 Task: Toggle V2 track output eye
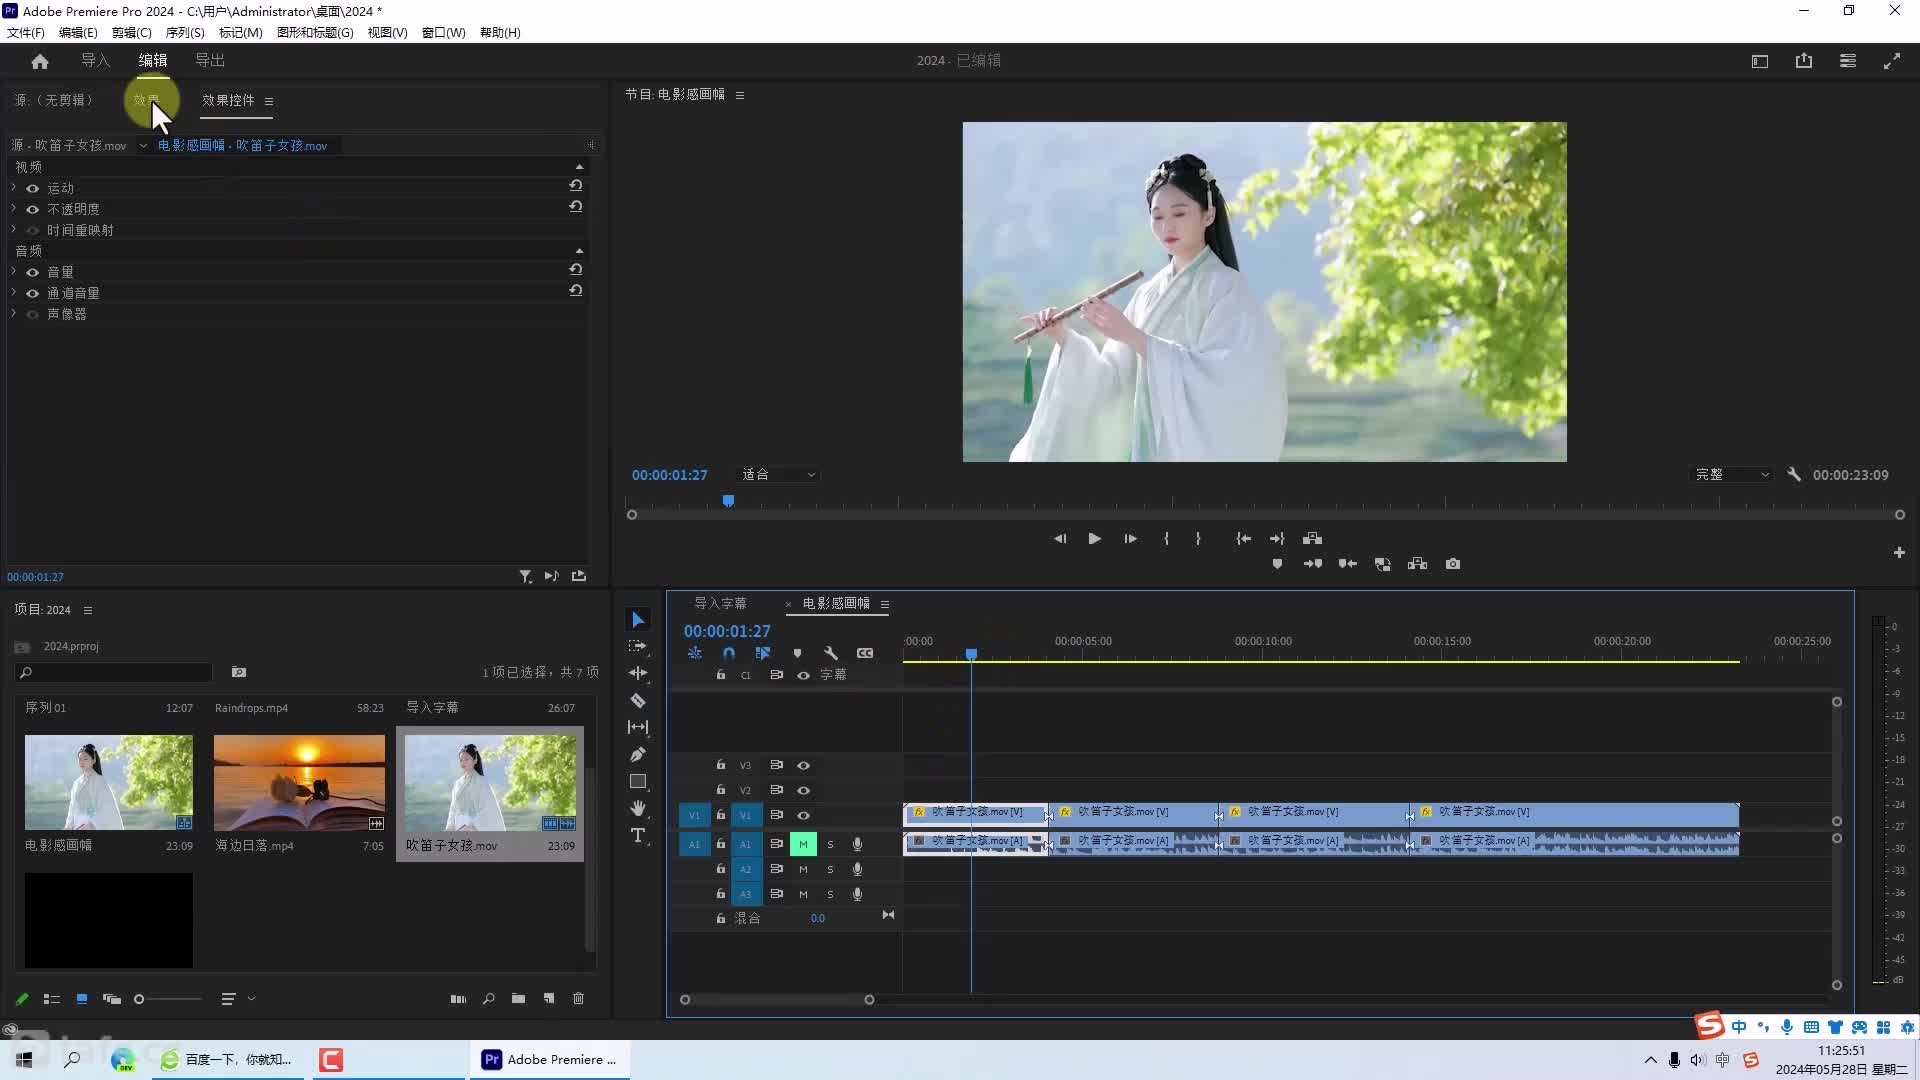pos(803,790)
